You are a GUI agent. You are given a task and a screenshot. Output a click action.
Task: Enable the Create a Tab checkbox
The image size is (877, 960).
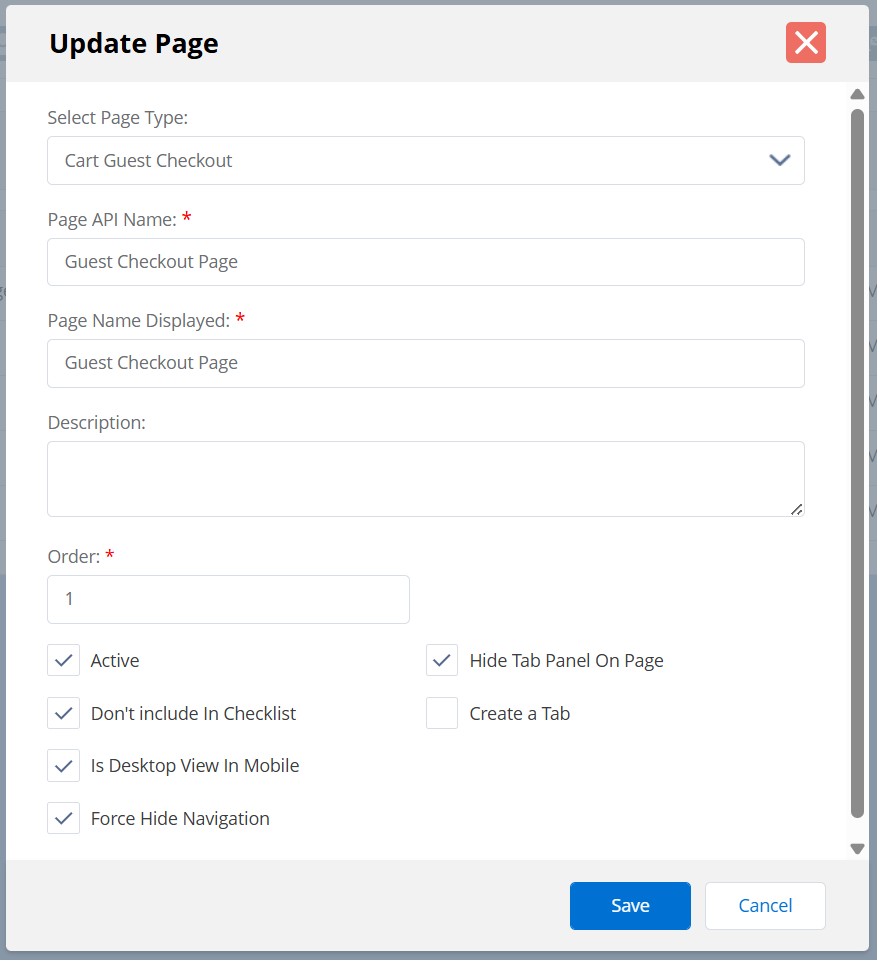pyautogui.click(x=442, y=714)
